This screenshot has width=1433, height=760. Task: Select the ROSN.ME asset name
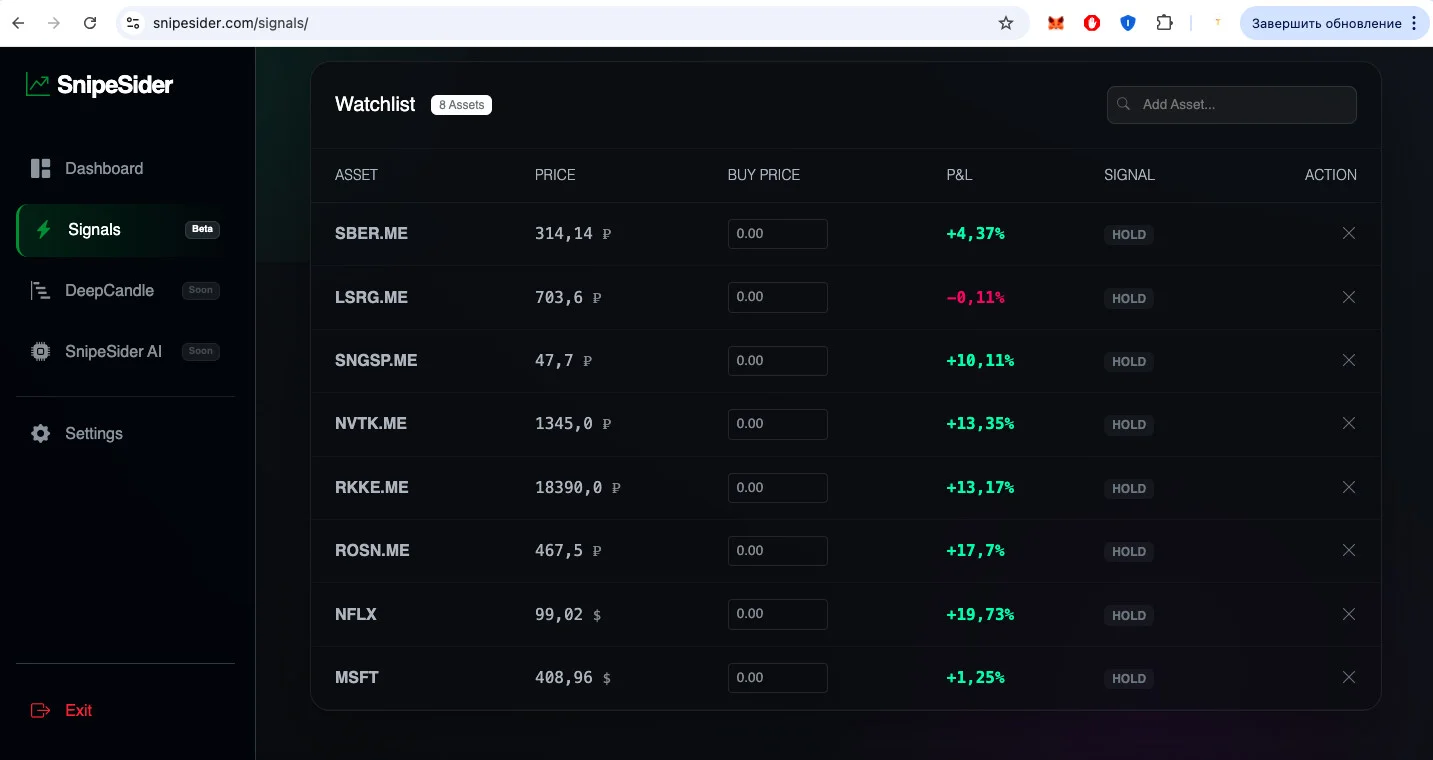coord(372,550)
